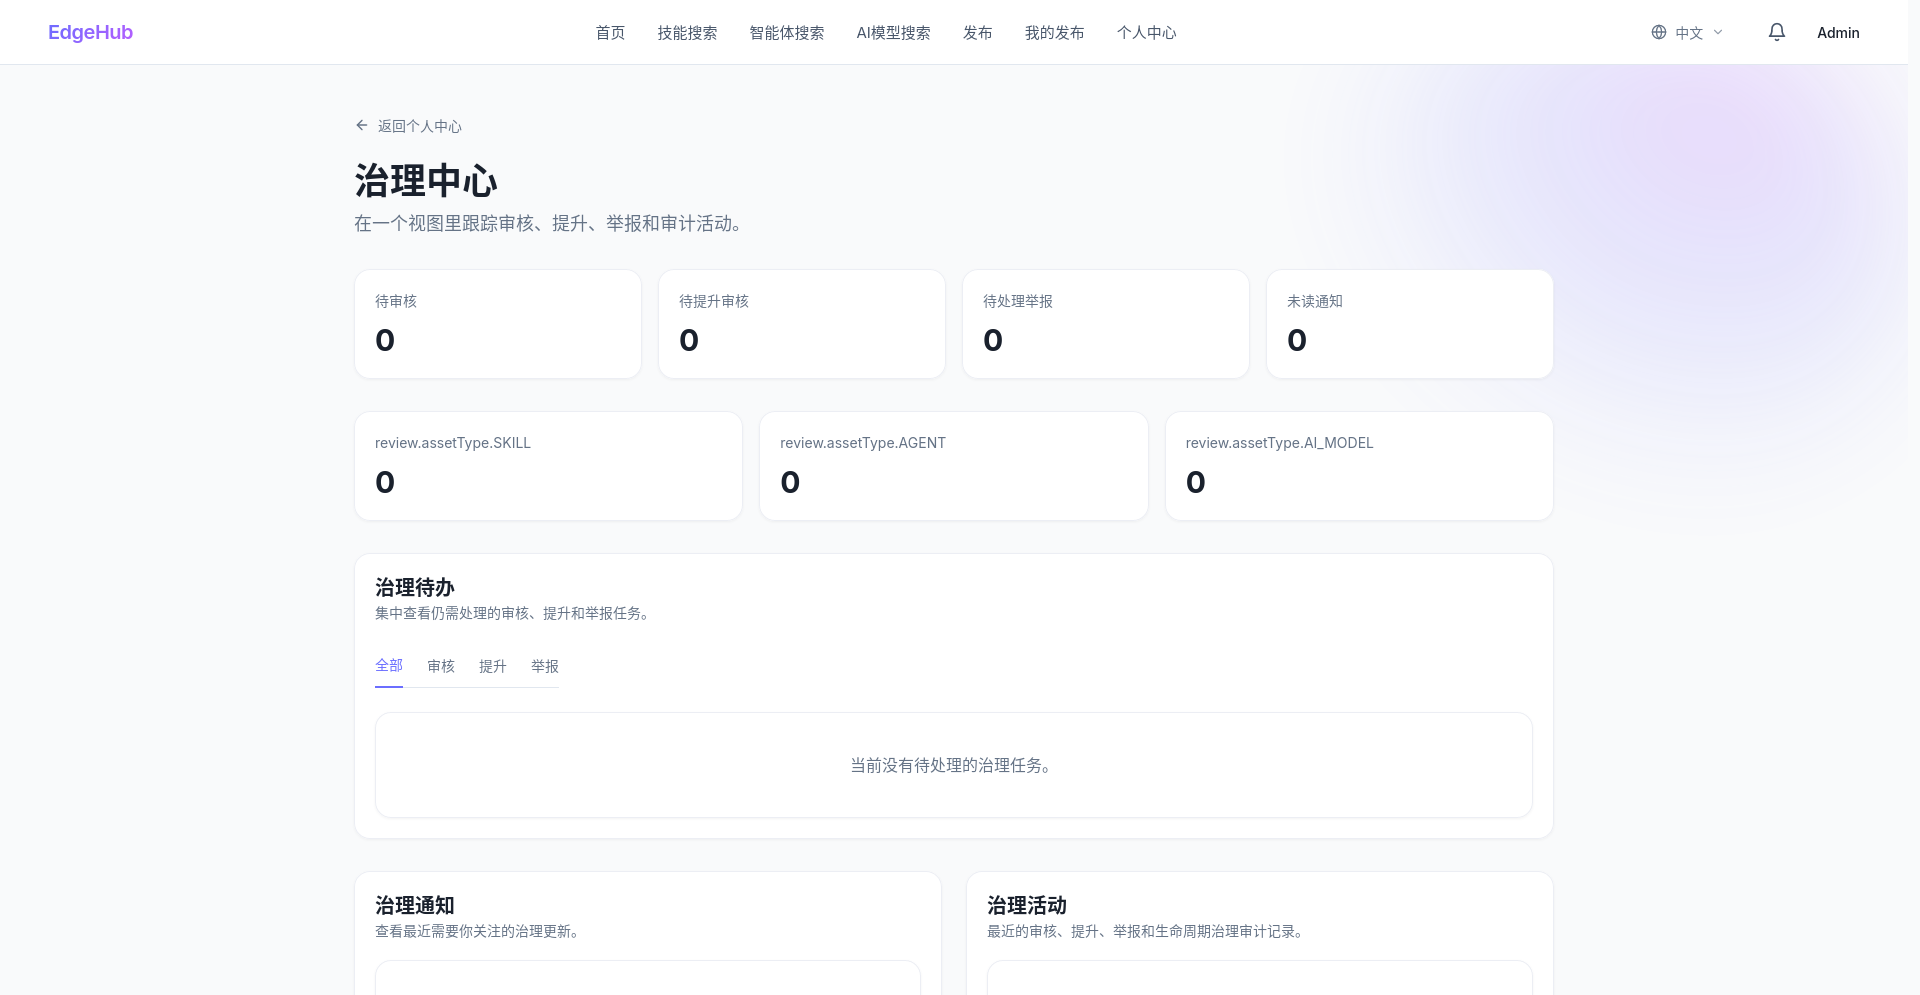Click the 未读通知 stat card
Viewport: 1920px width, 995px height.
click(x=1410, y=324)
